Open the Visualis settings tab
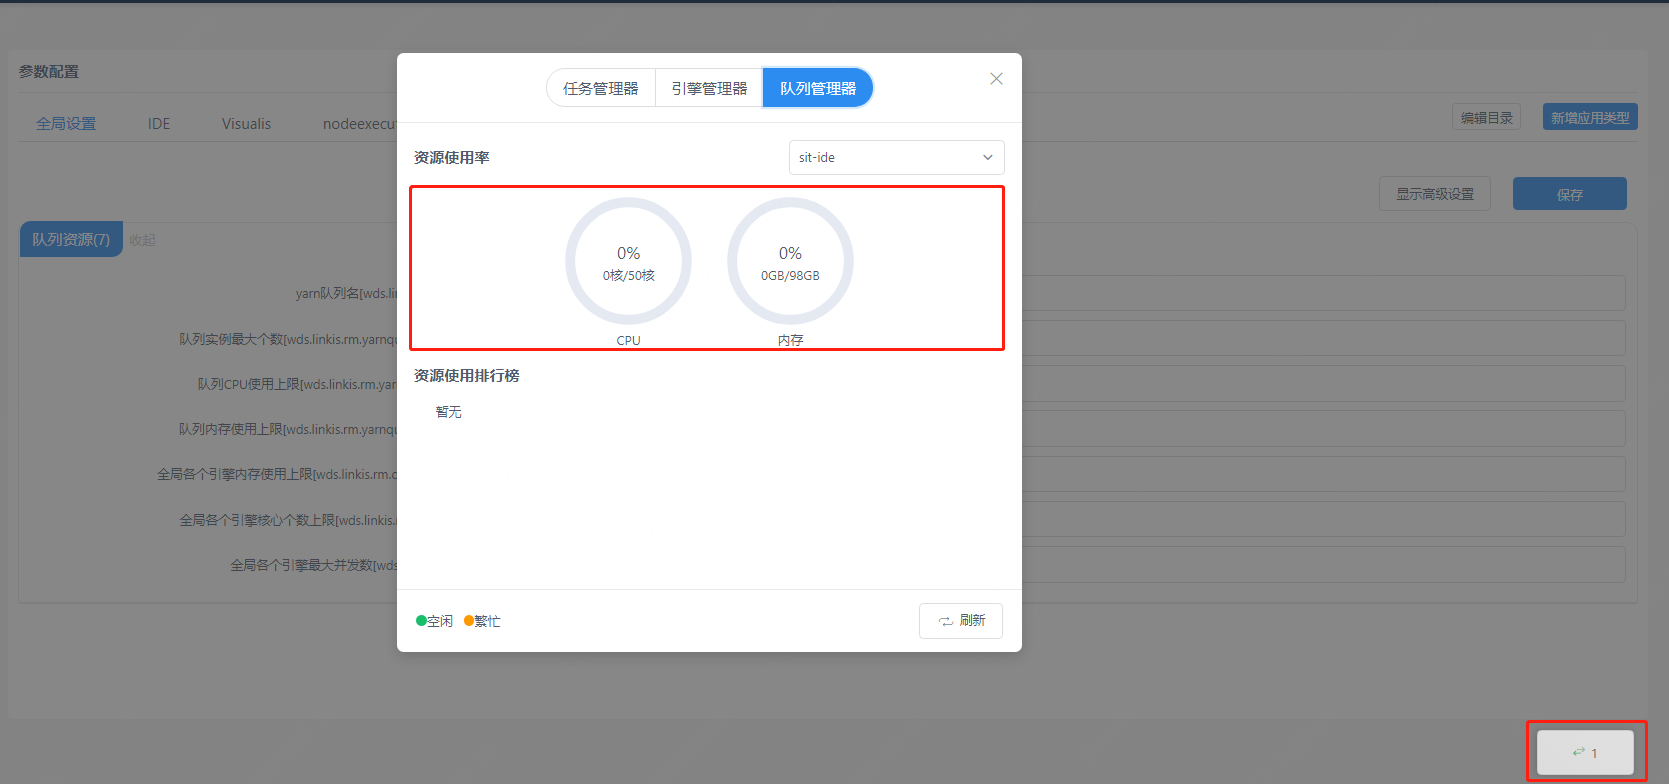This screenshot has height=784, width=1669. tap(246, 124)
